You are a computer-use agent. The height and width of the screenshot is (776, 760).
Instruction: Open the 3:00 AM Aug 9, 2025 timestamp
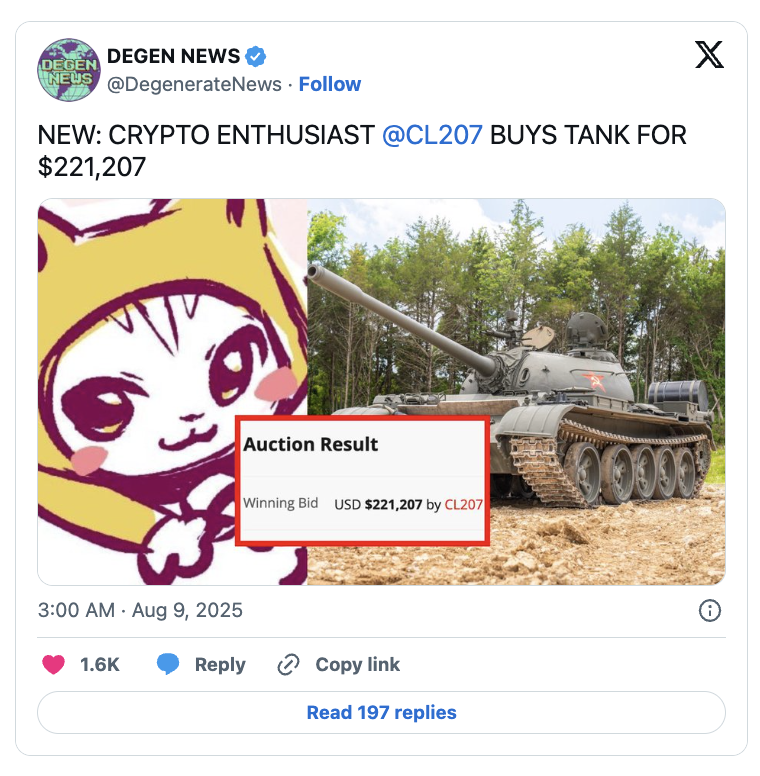tap(140, 610)
